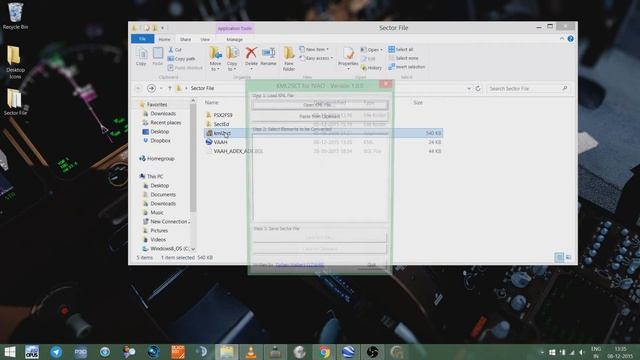640x360 pixels.
Task: Switch to Large icons view in status bar
Action: (x=569, y=257)
